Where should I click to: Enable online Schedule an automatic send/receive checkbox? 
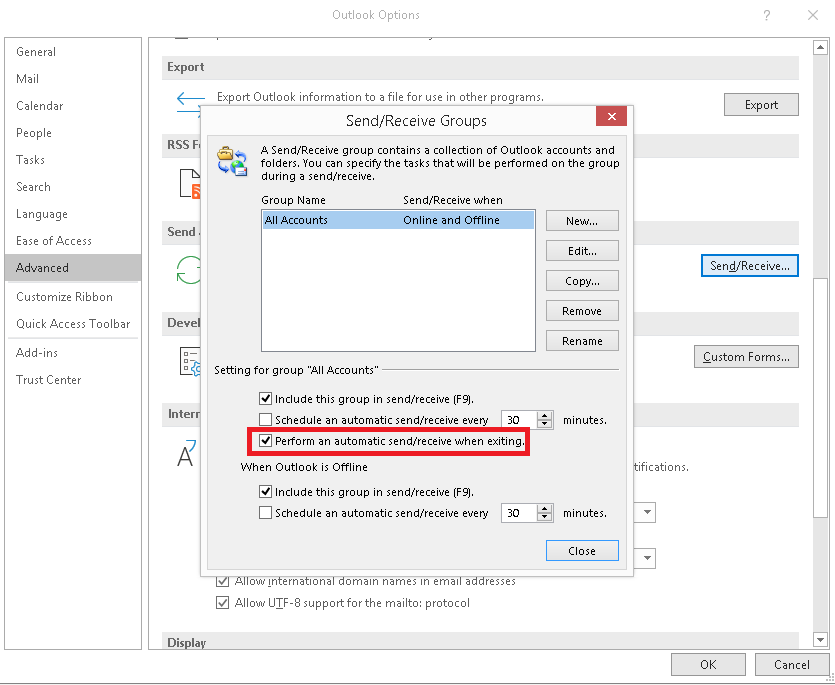265,420
